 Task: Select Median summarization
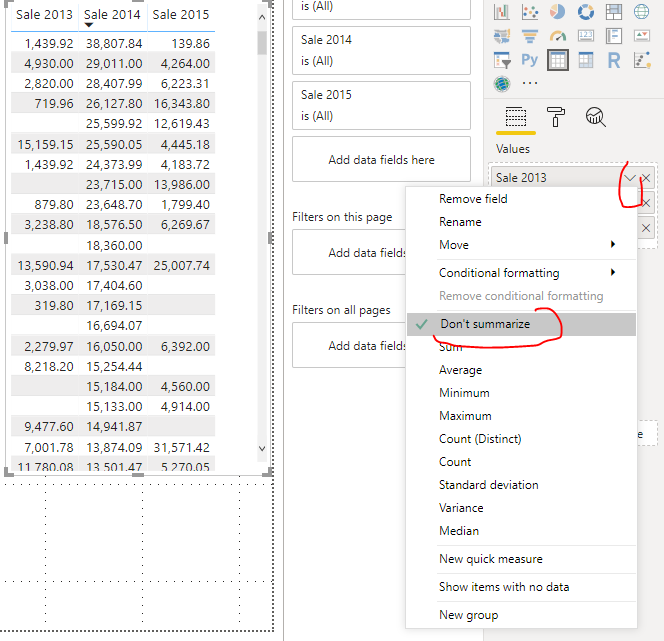tap(521, 531)
